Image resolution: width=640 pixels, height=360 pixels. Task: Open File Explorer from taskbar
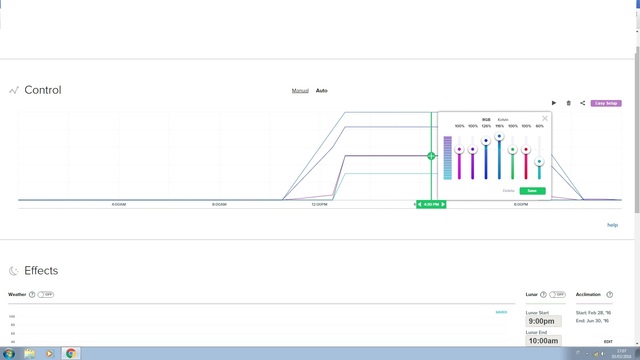coord(29,353)
